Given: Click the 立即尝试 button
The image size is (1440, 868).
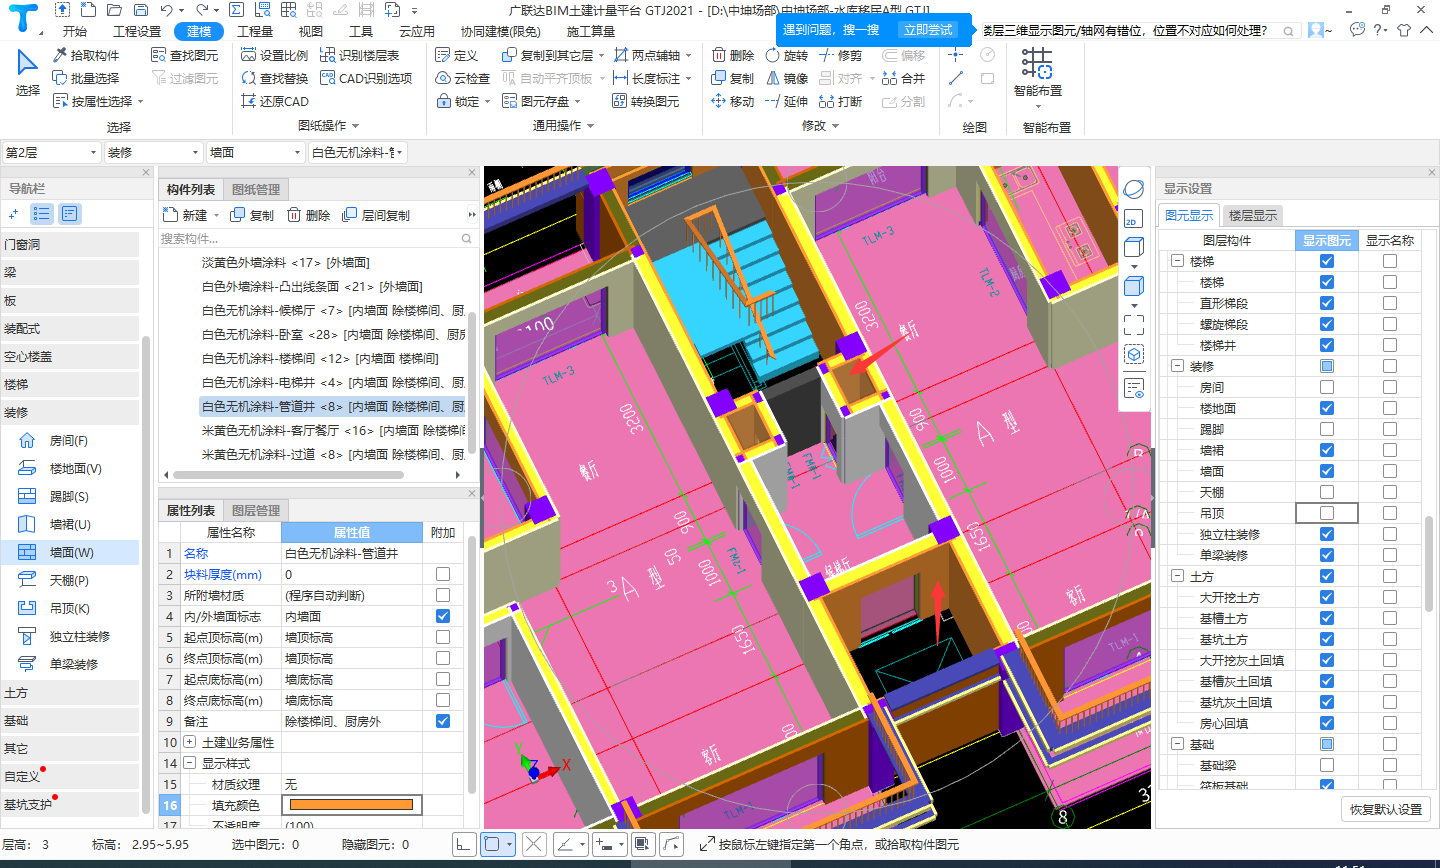Looking at the screenshot, I should tap(927, 30).
